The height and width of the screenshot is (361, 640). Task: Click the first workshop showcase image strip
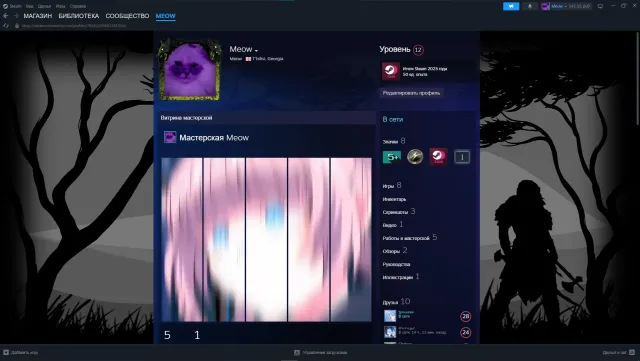[182, 239]
